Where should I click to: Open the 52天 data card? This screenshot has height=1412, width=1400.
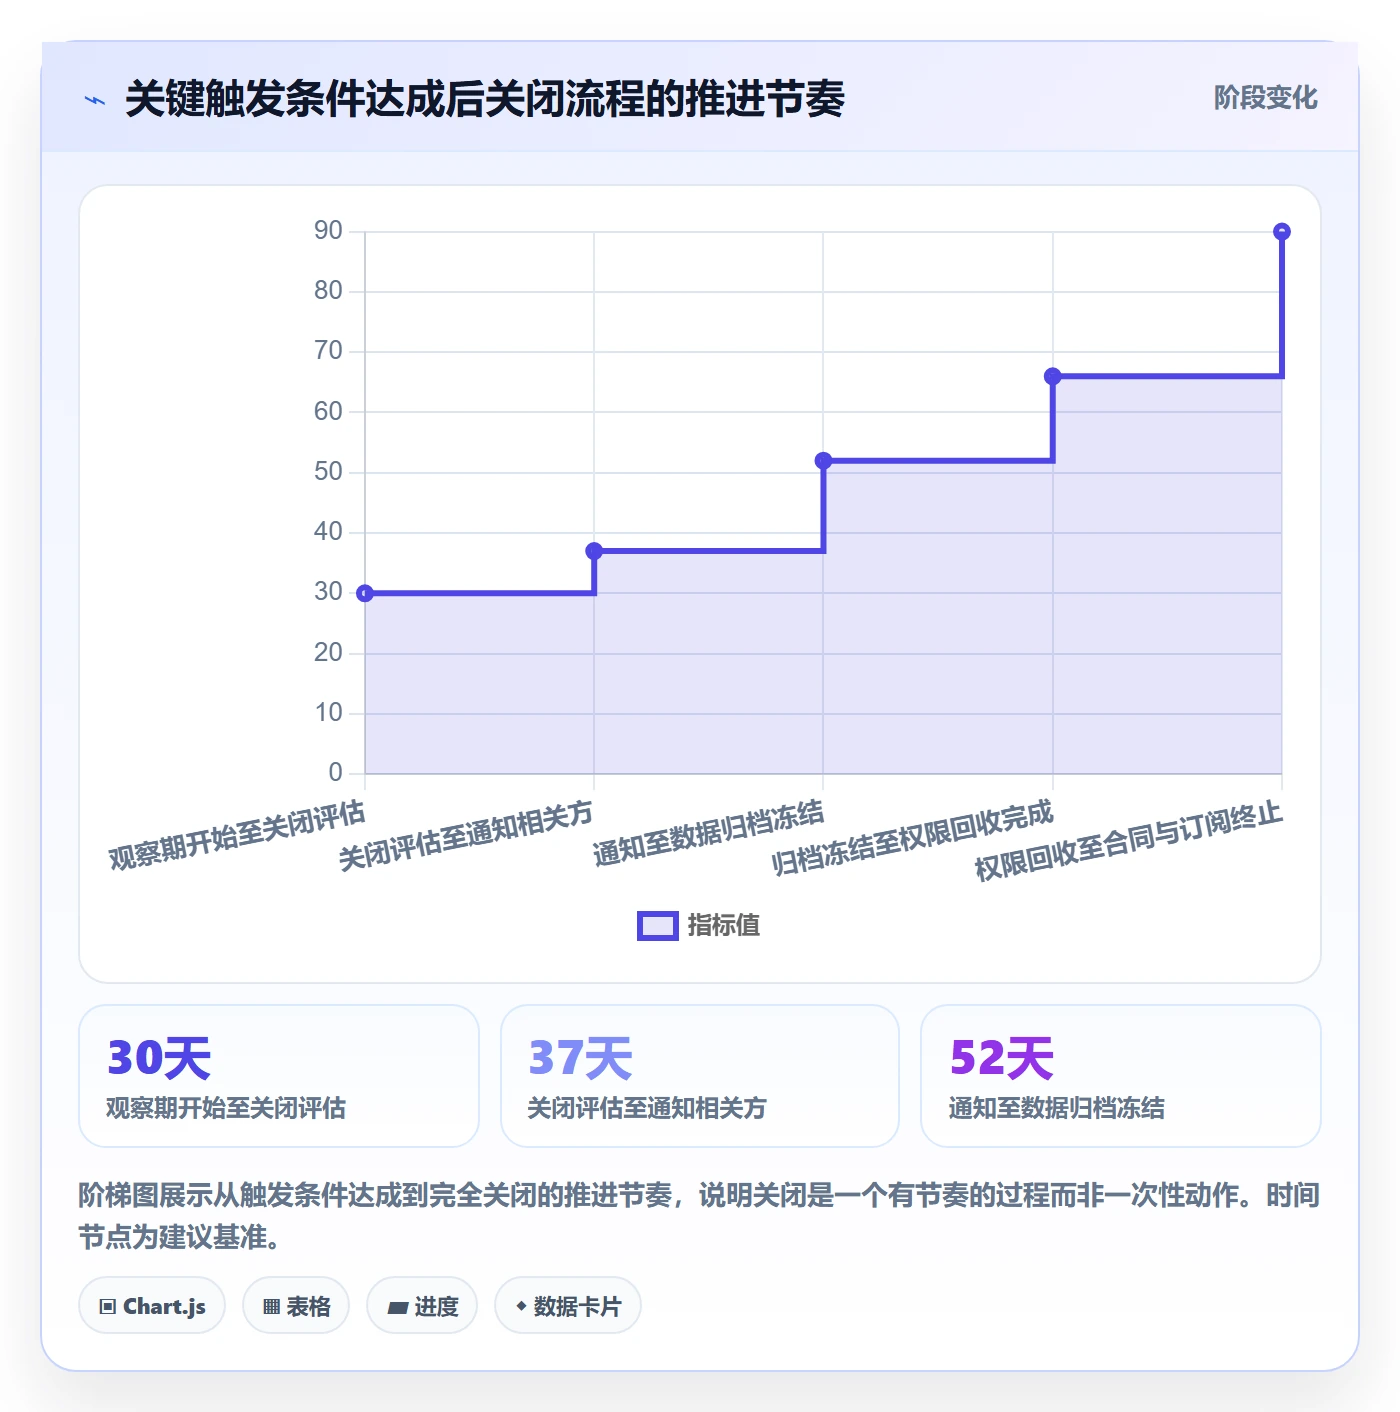(1121, 1076)
